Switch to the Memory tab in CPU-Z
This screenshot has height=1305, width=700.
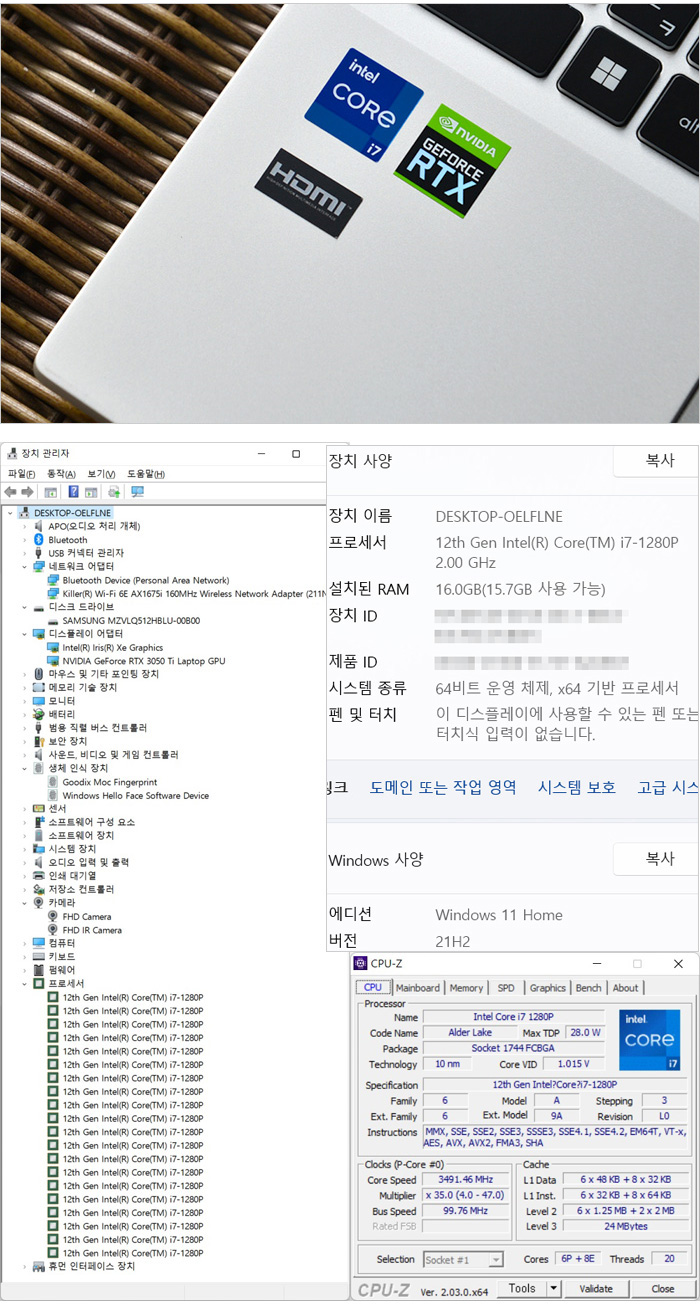[466, 988]
